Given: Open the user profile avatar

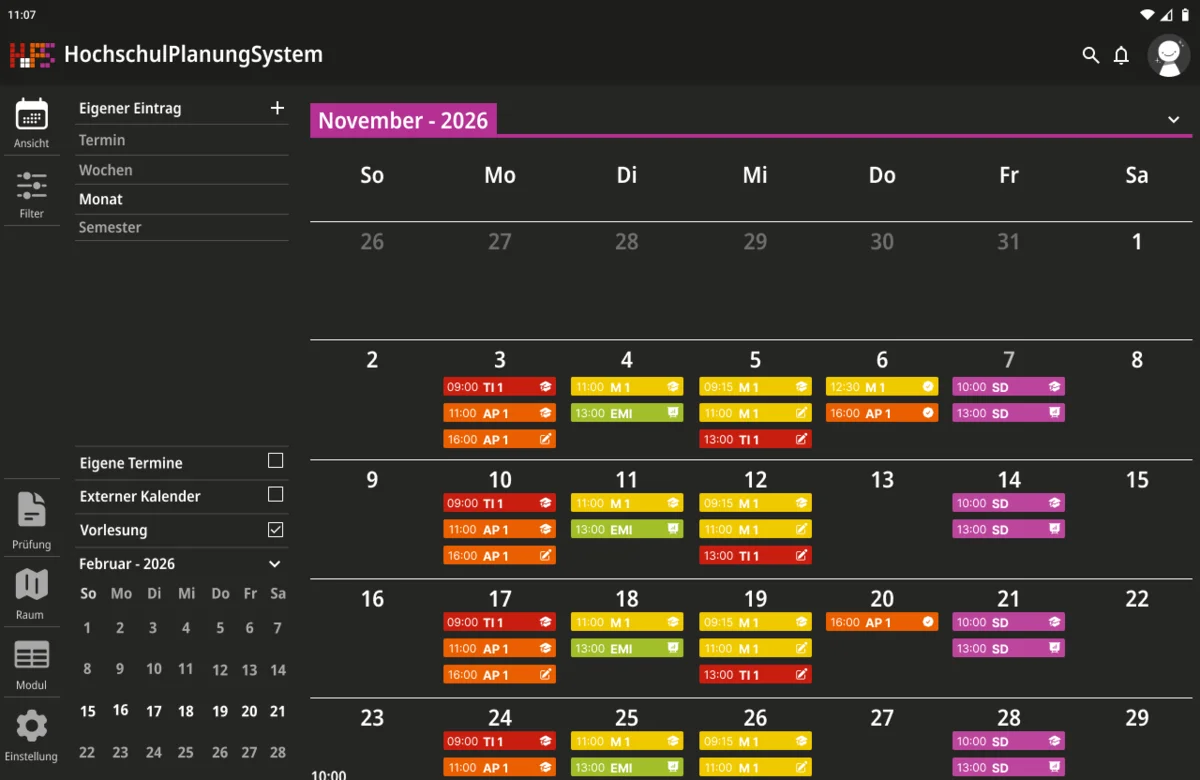Looking at the screenshot, I should (x=1168, y=55).
